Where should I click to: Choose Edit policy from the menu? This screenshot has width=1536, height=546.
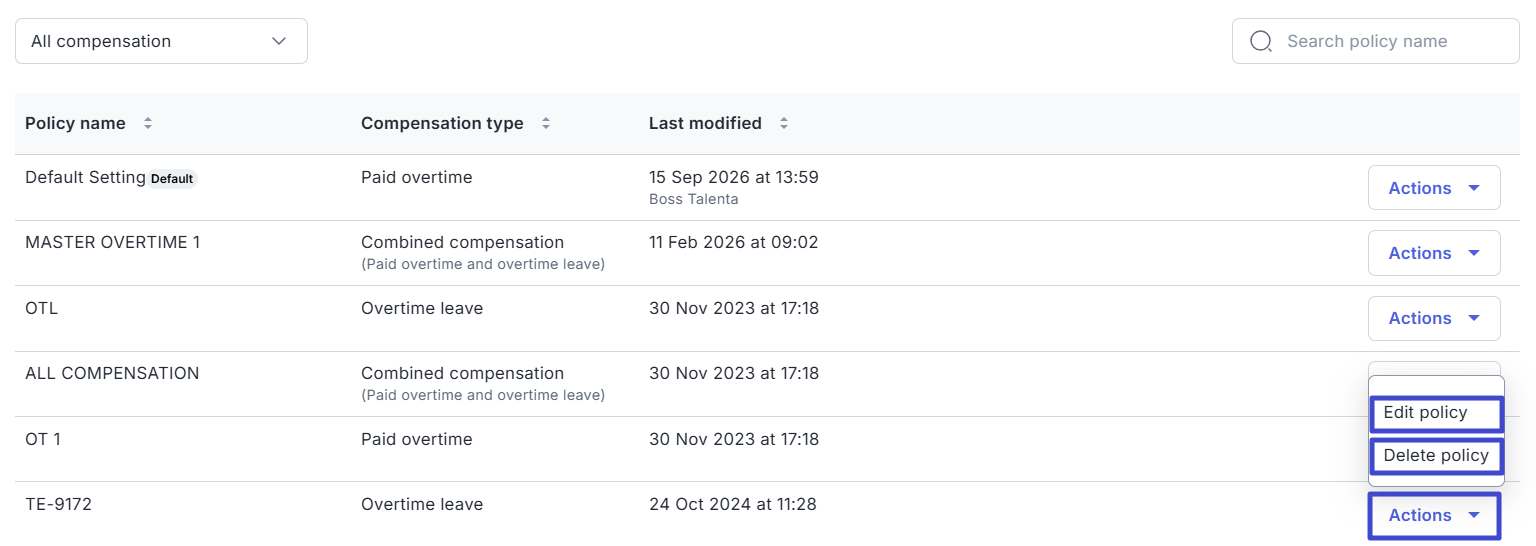coord(1436,413)
